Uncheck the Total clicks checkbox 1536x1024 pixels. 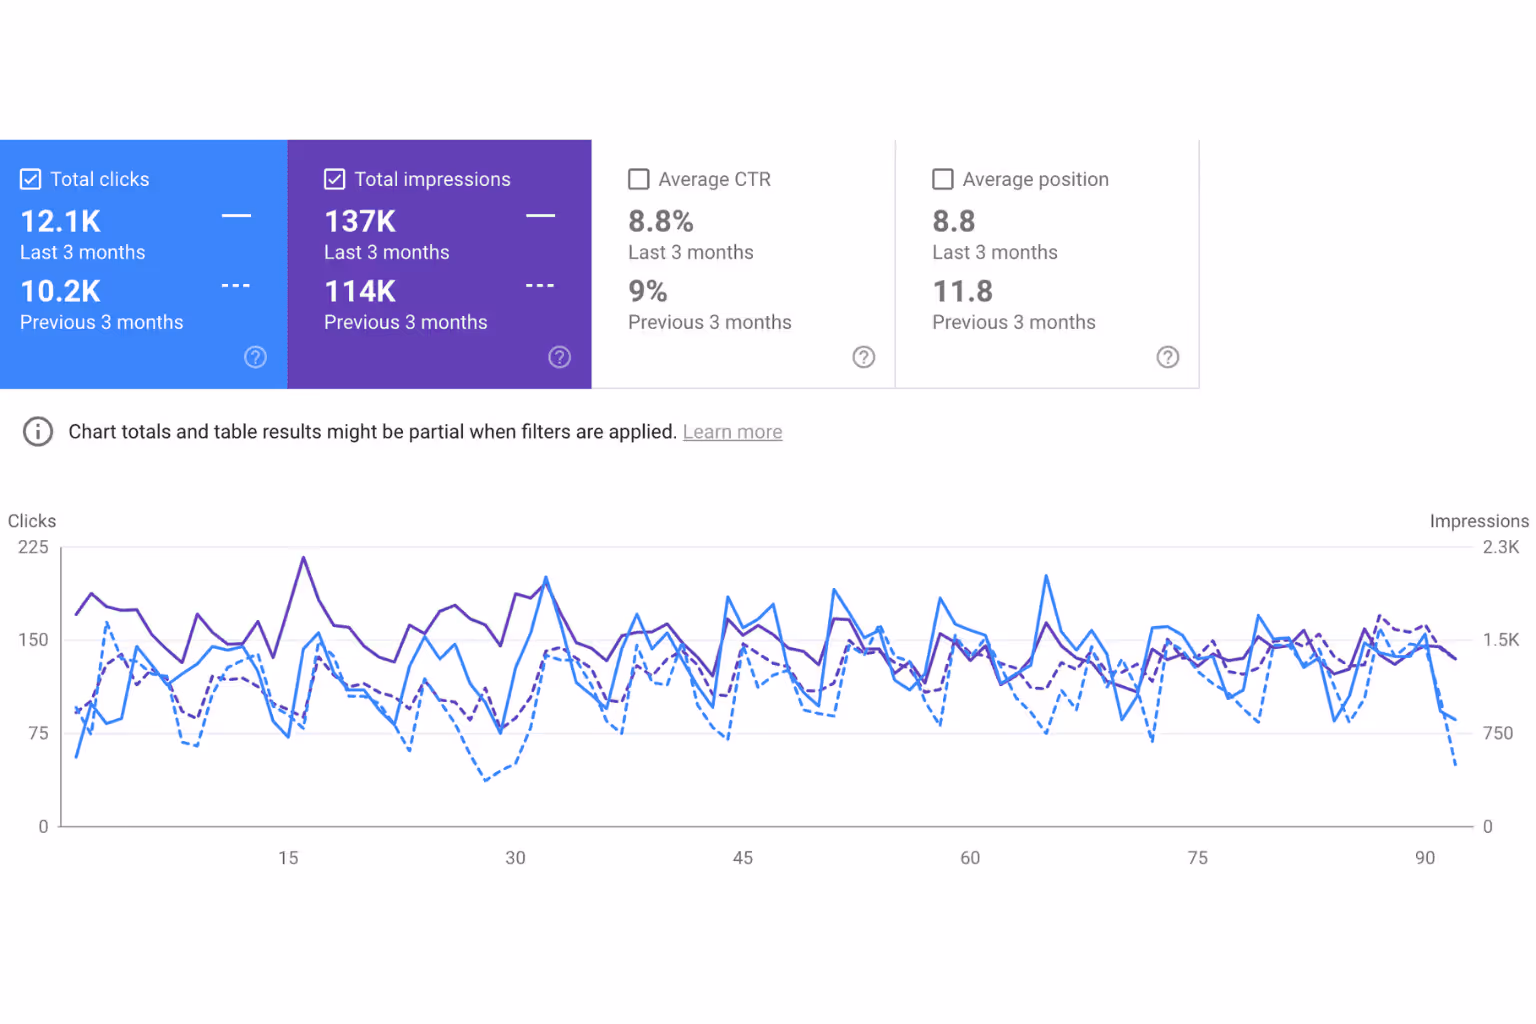pos(31,179)
